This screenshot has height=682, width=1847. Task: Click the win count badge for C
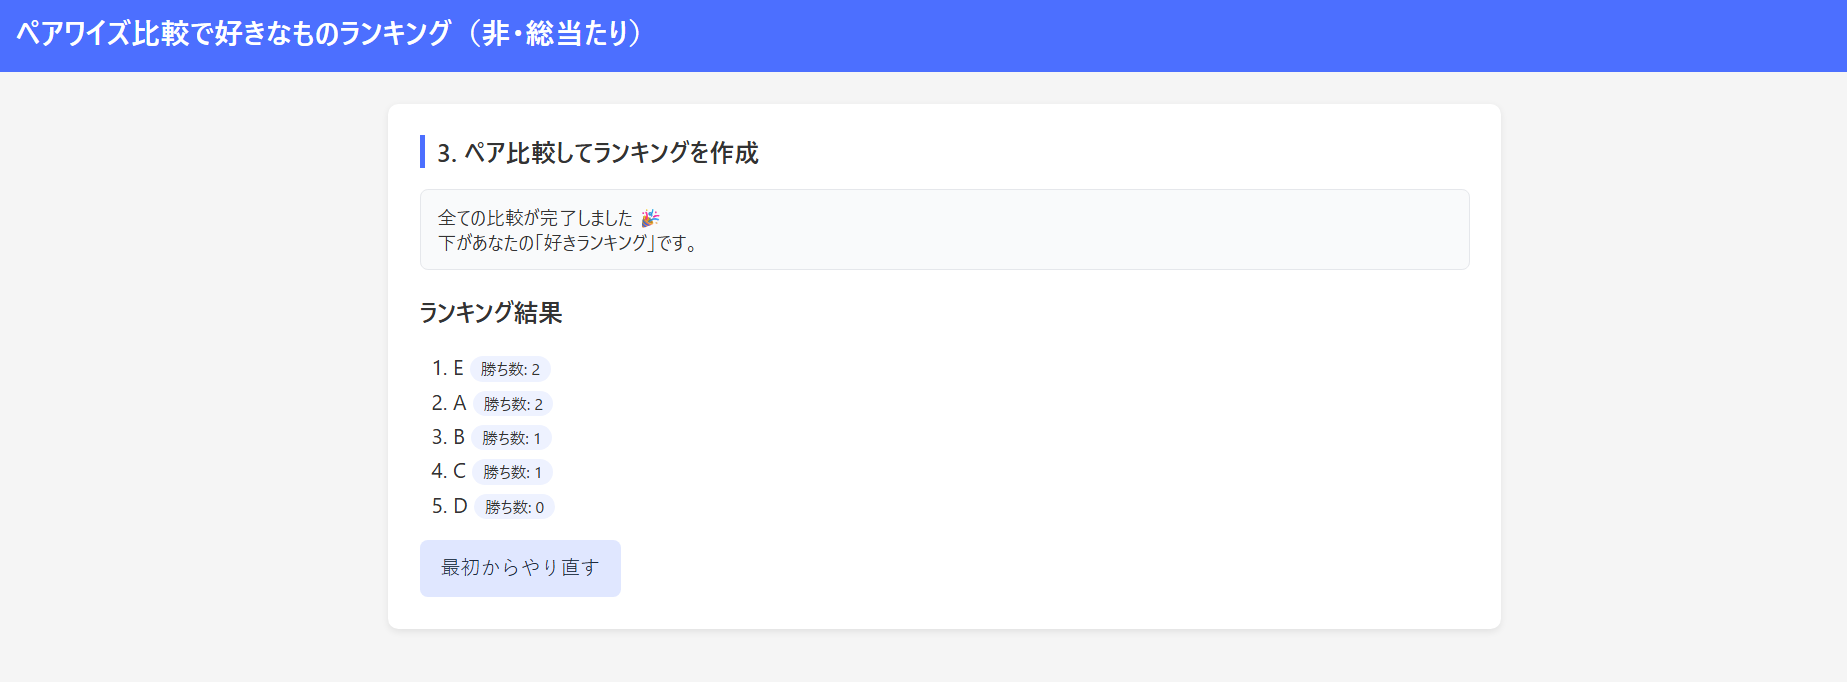(x=512, y=472)
